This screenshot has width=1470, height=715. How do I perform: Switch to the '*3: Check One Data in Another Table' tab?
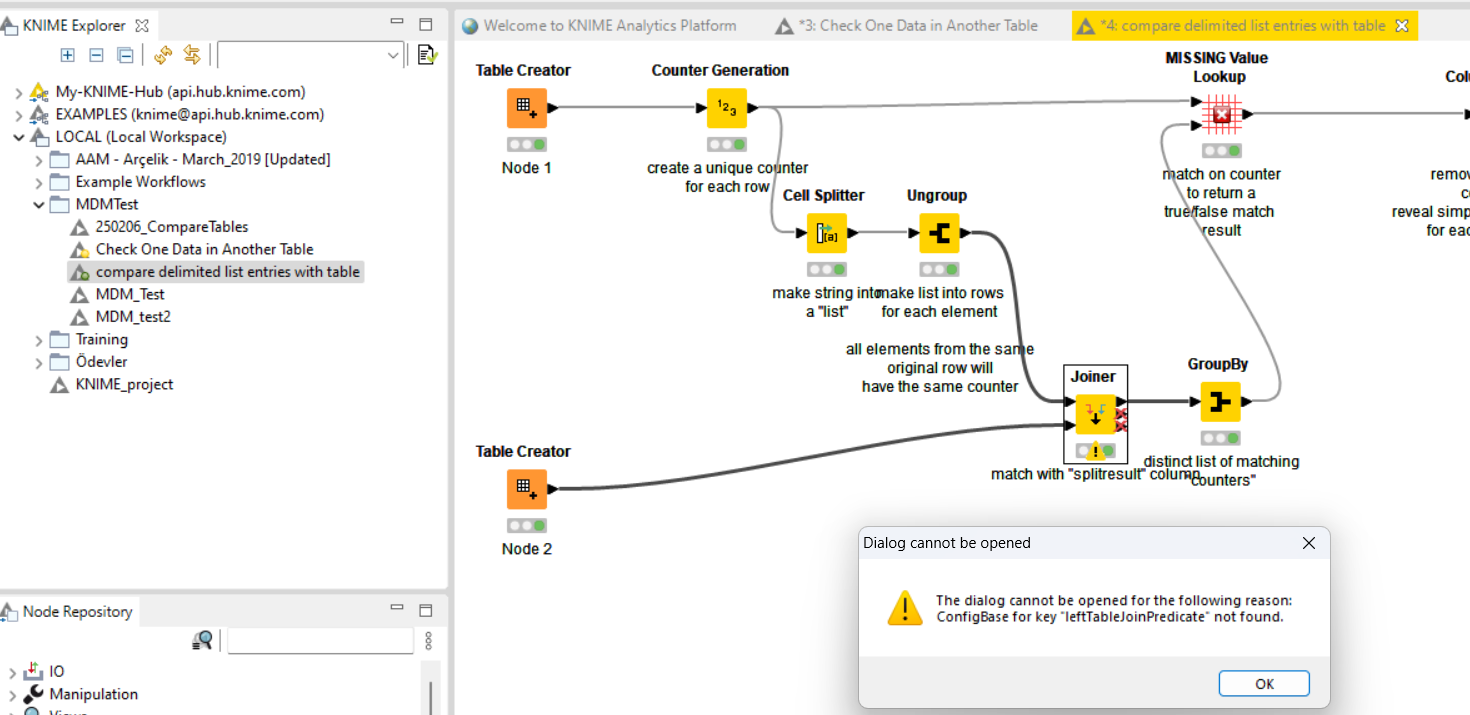tap(907, 26)
